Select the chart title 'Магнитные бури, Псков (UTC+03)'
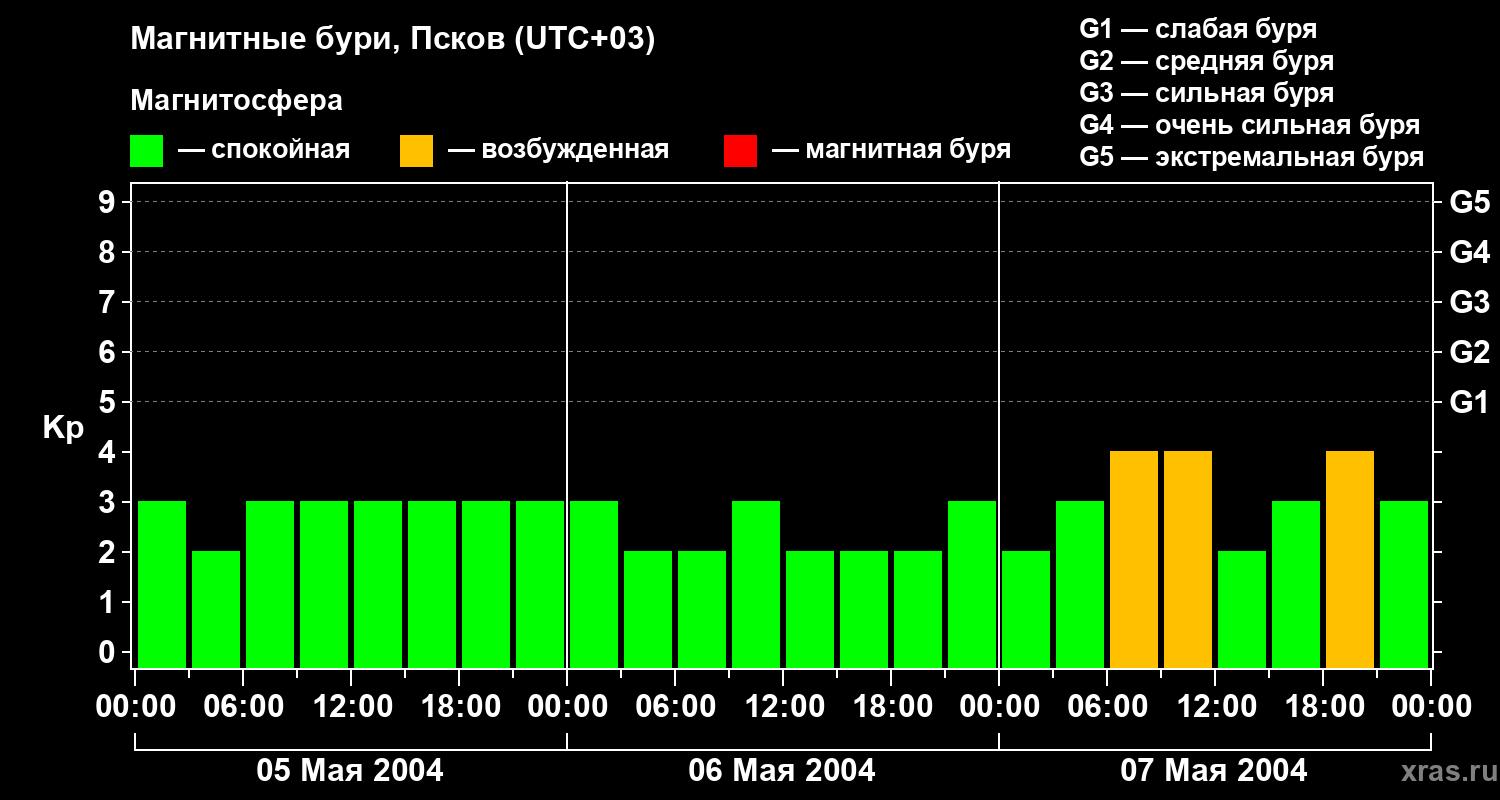Image resolution: width=1500 pixels, height=800 pixels. pos(392,40)
